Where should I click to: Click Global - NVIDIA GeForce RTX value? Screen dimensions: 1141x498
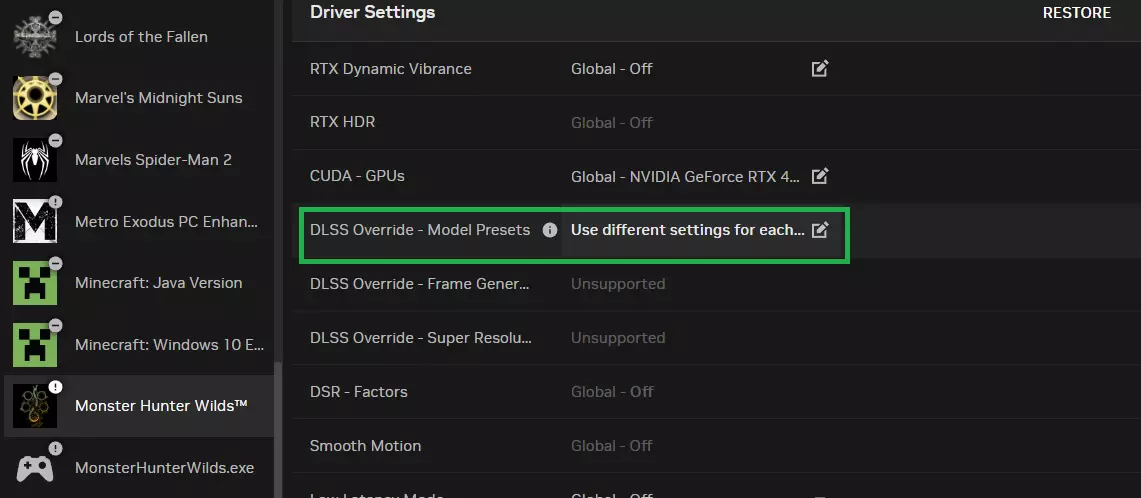(685, 176)
